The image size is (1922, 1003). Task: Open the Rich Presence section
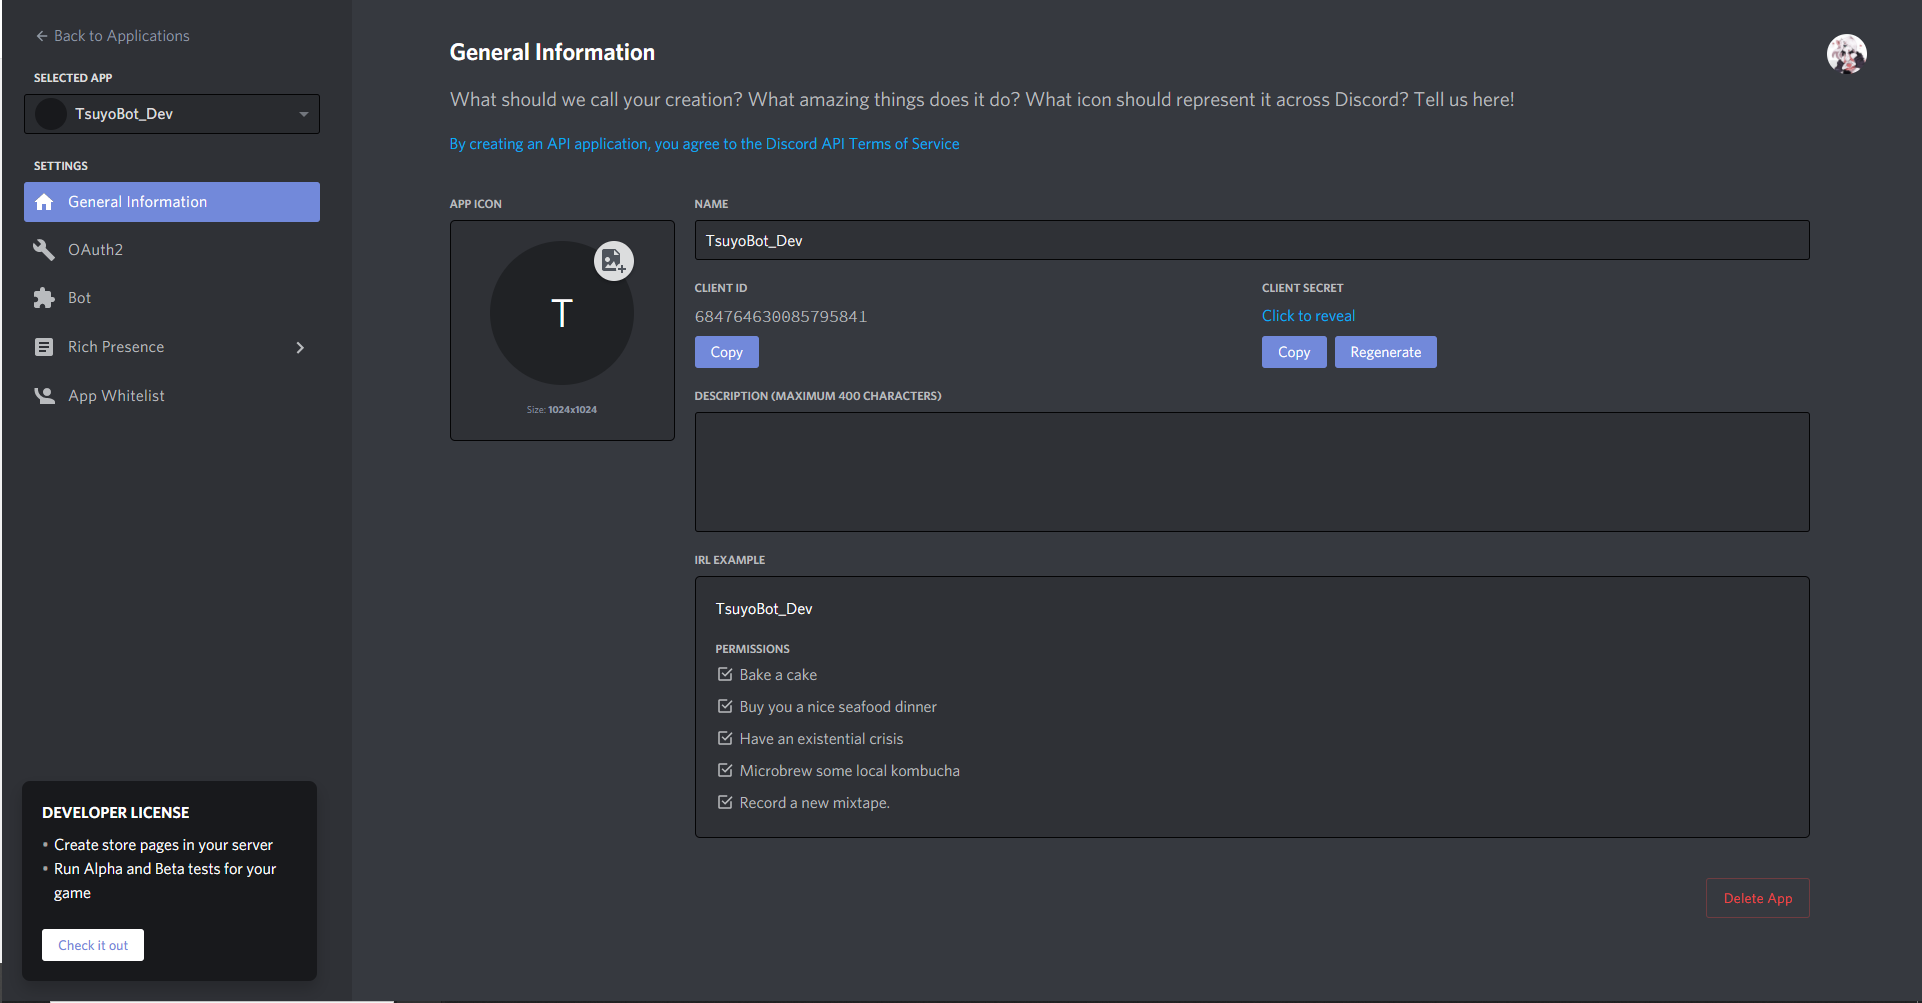(x=172, y=347)
